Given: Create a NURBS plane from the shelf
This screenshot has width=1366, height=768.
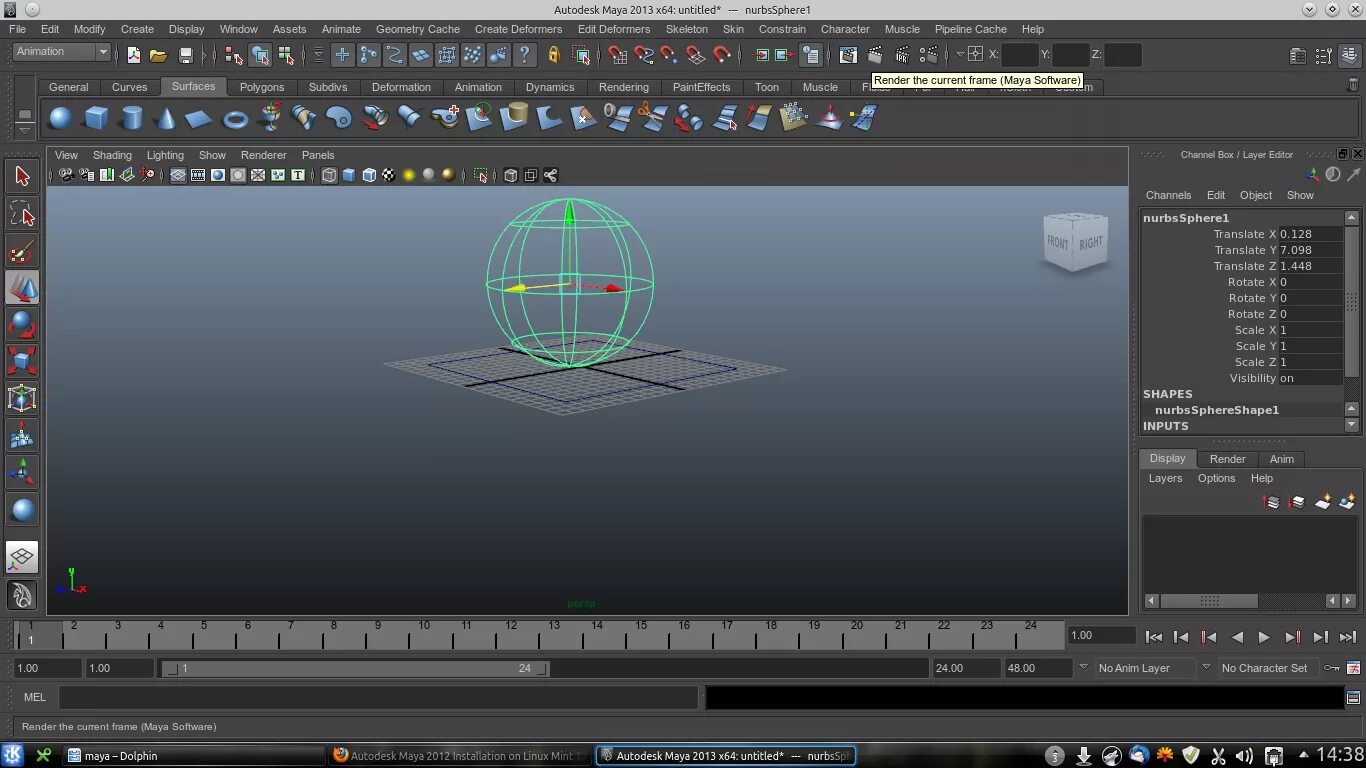Looking at the screenshot, I should [x=199, y=119].
